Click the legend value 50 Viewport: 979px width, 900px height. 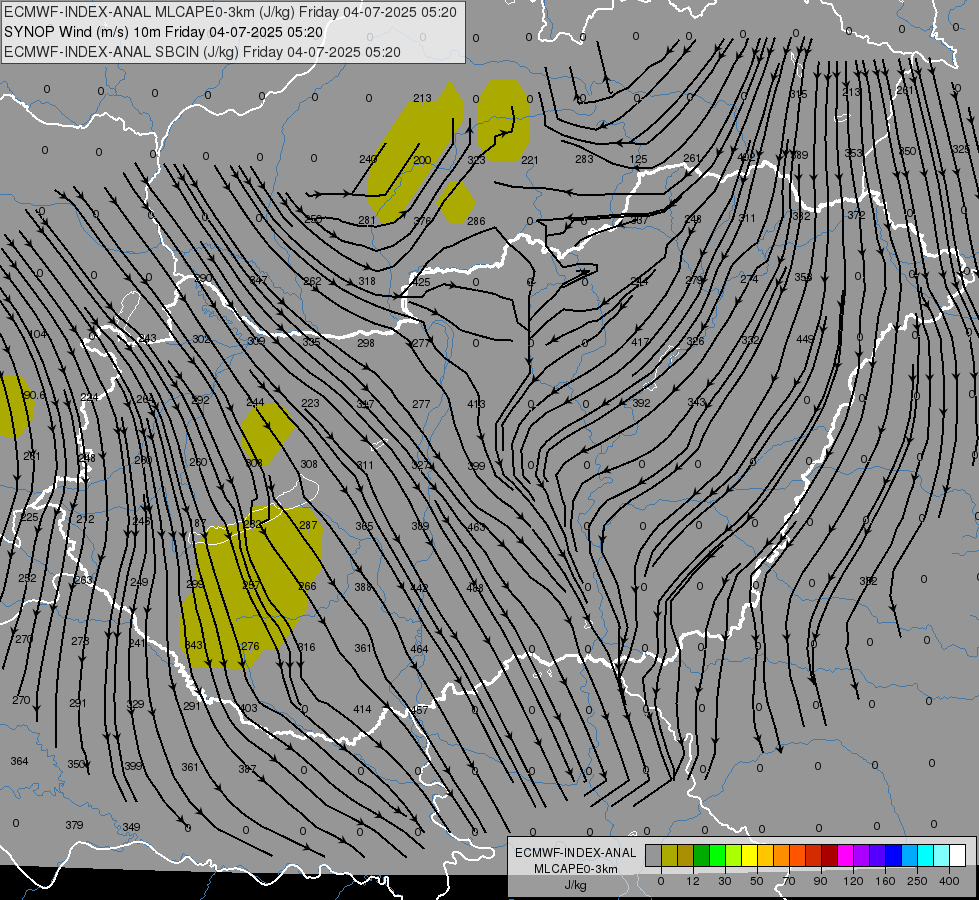[x=757, y=881]
